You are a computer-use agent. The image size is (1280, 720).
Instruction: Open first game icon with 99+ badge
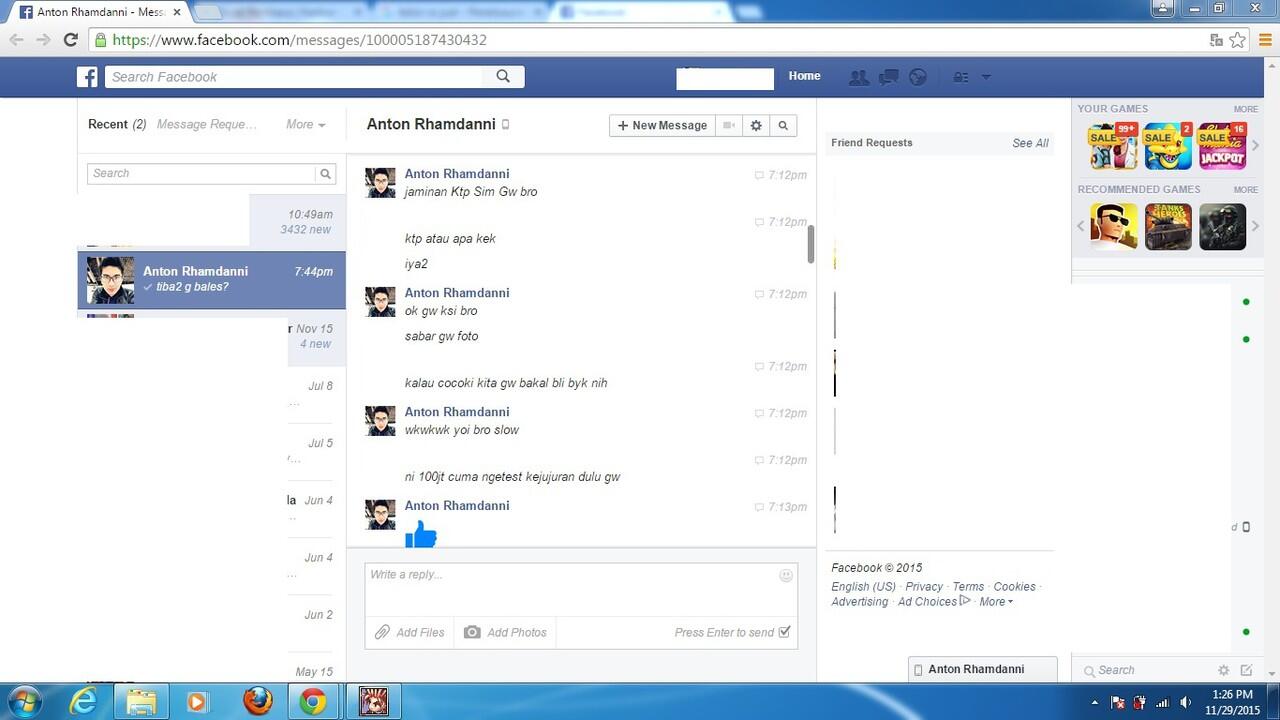[x=1113, y=147]
